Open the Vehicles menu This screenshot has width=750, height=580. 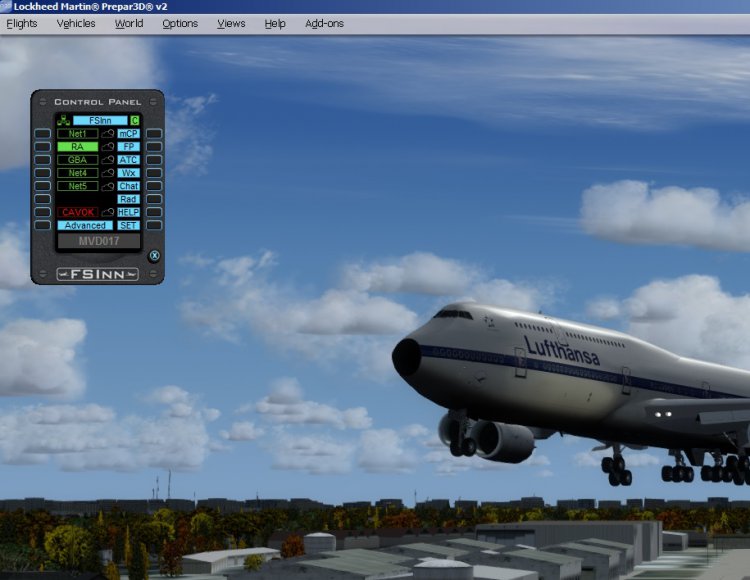[x=76, y=23]
